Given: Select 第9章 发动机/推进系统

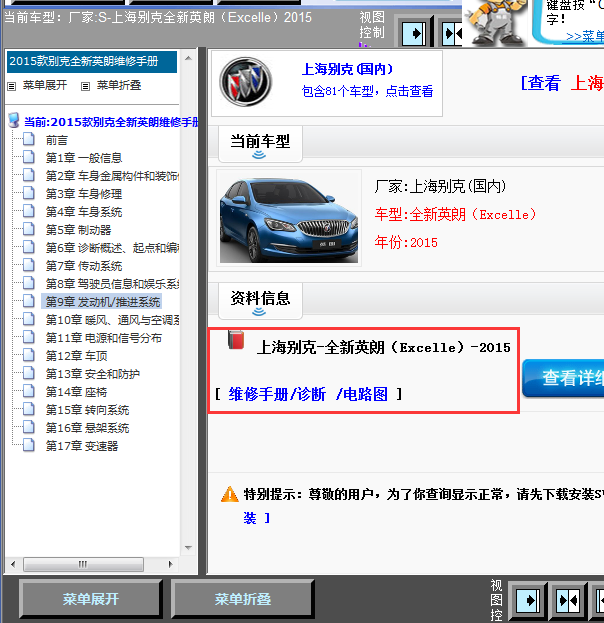Looking at the screenshot, I should click(x=103, y=302).
